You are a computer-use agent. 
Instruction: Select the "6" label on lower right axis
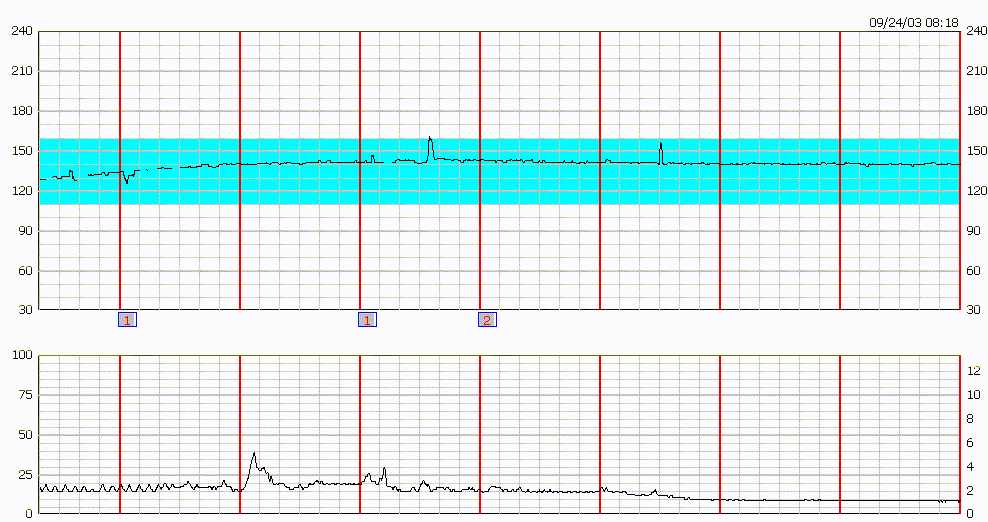coord(970,442)
